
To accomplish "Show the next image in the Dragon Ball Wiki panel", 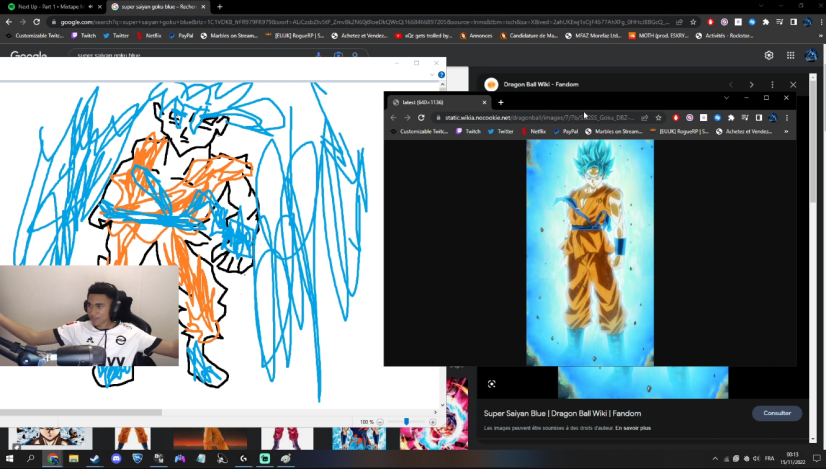I will (x=752, y=84).
